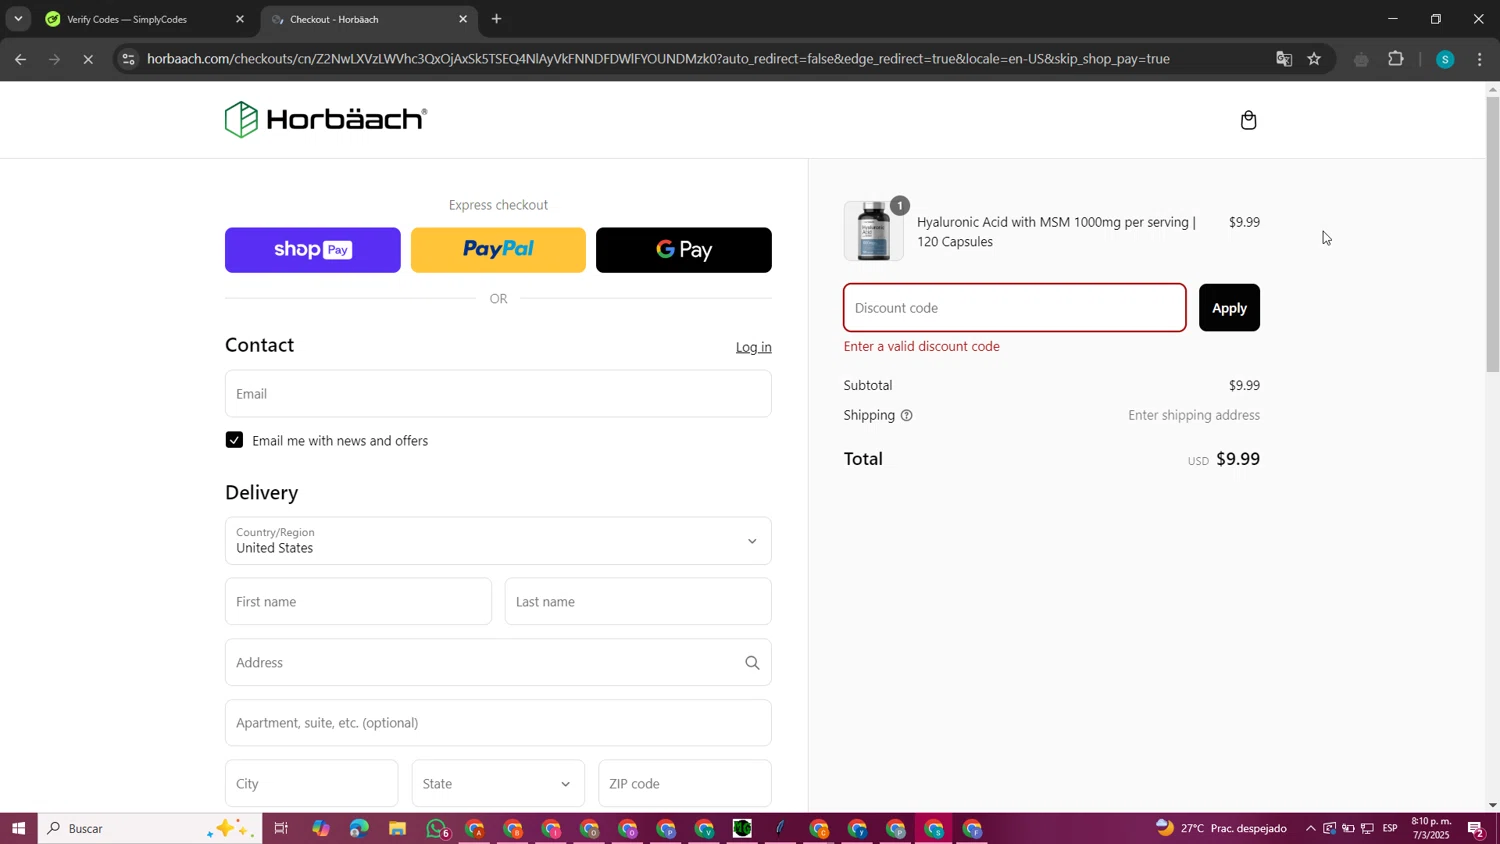Choose Google Pay express checkout

(684, 250)
